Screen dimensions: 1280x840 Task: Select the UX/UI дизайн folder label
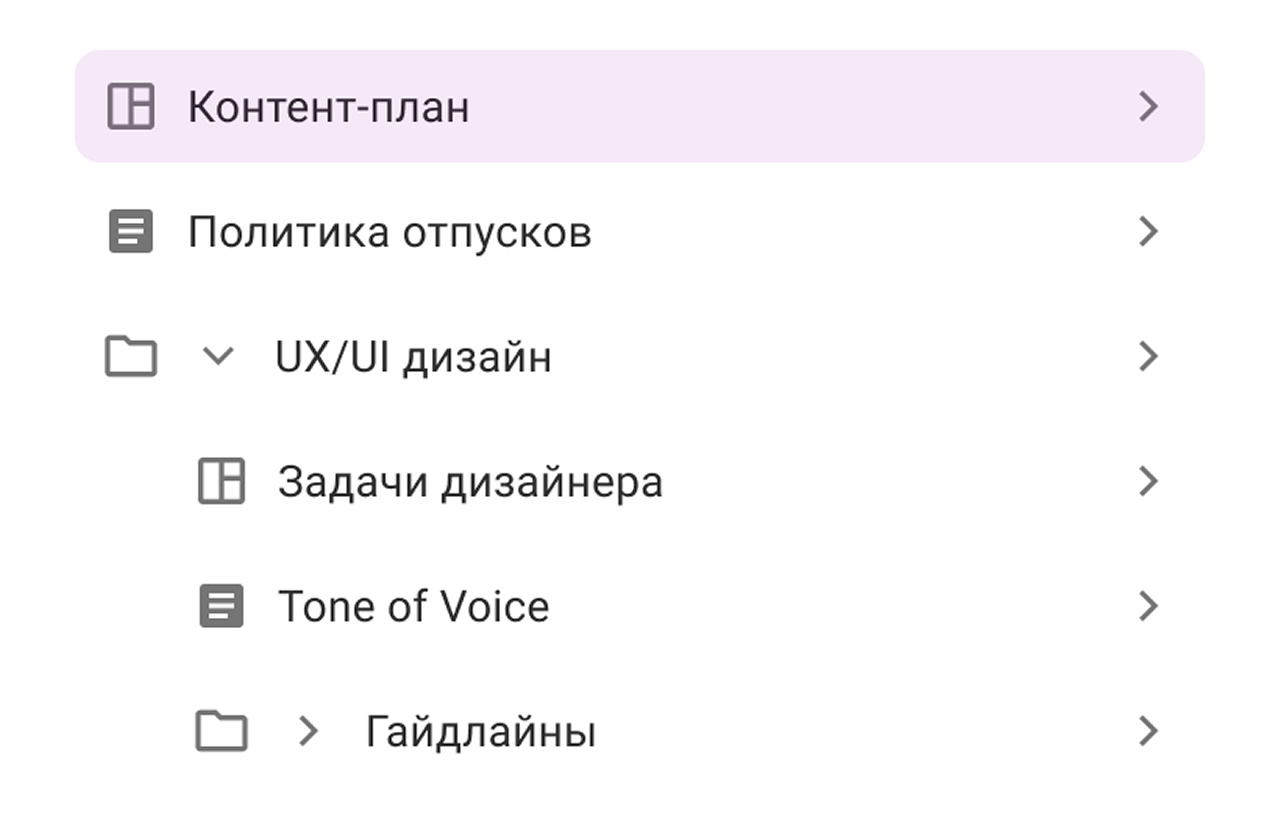[x=413, y=357]
